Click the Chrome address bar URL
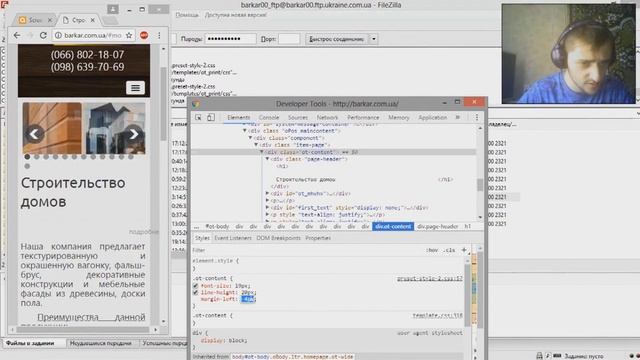 93,36
